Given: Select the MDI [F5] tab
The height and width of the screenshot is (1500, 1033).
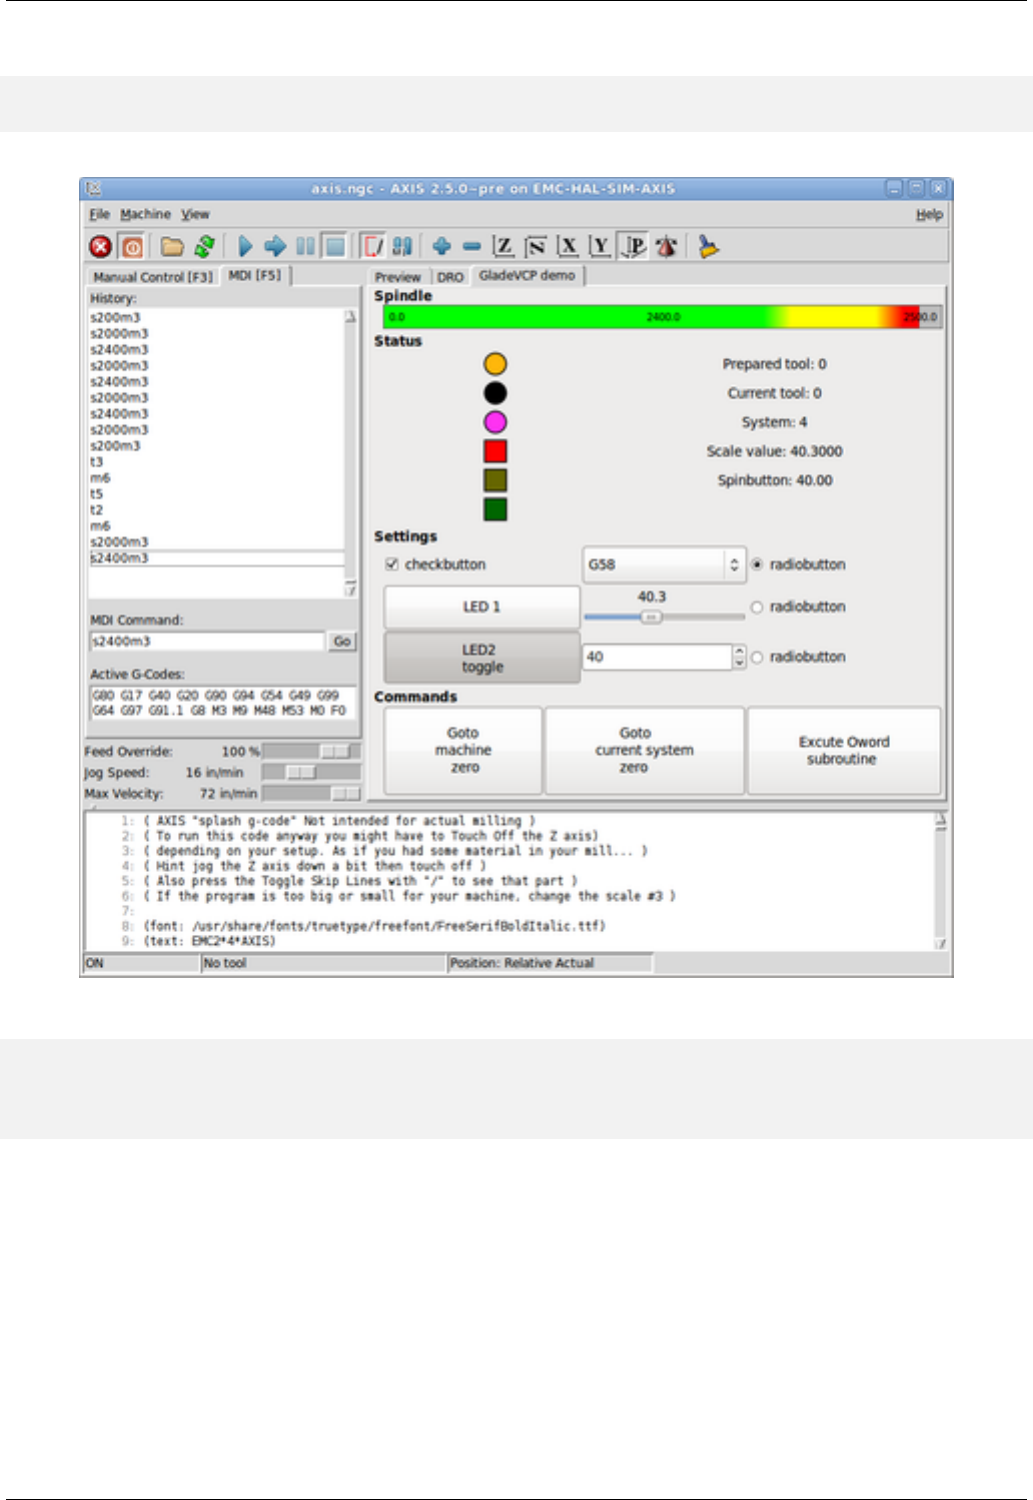Looking at the screenshot, I should point(255,275).
